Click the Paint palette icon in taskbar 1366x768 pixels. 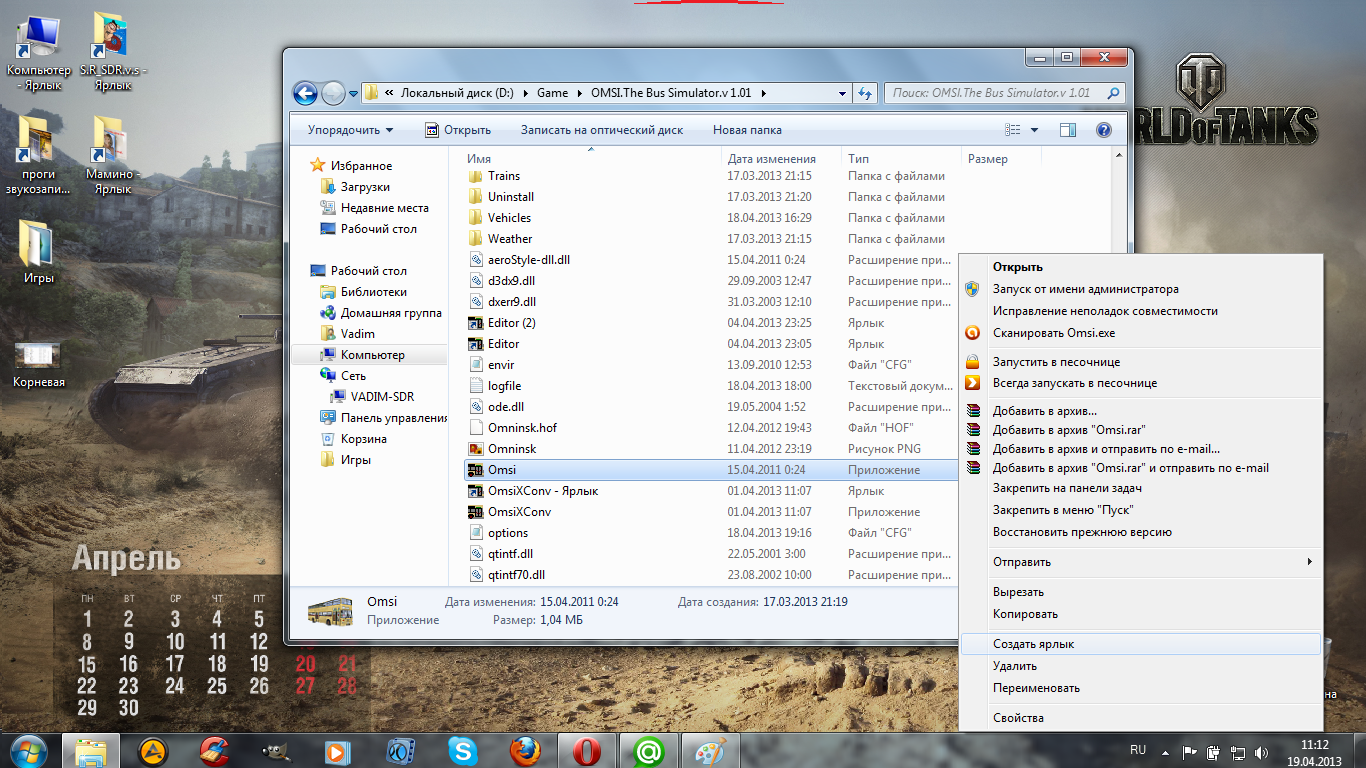[x=712, y=750]
